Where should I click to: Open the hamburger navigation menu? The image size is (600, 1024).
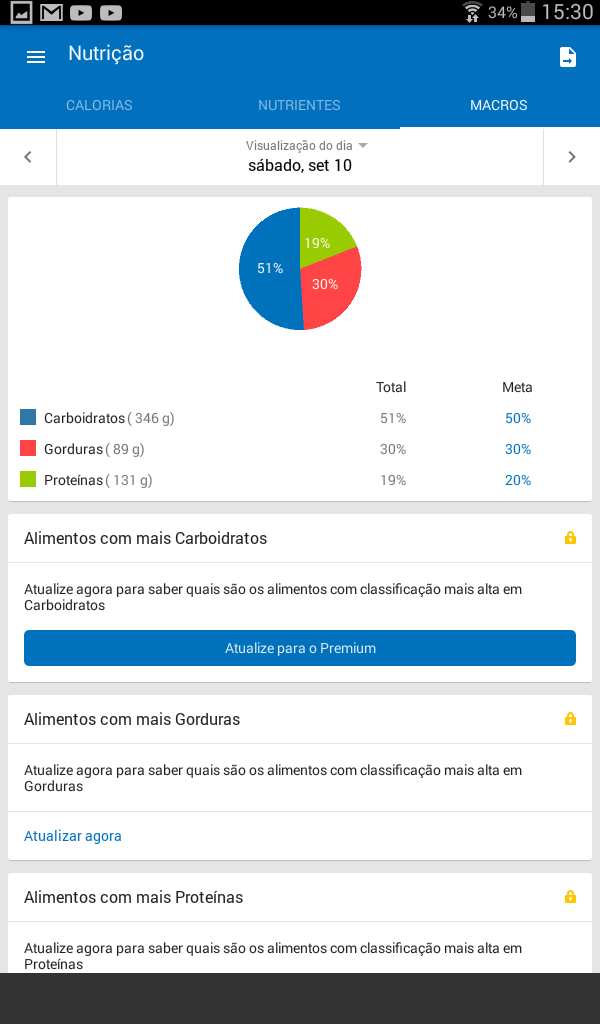click(35, 57)
